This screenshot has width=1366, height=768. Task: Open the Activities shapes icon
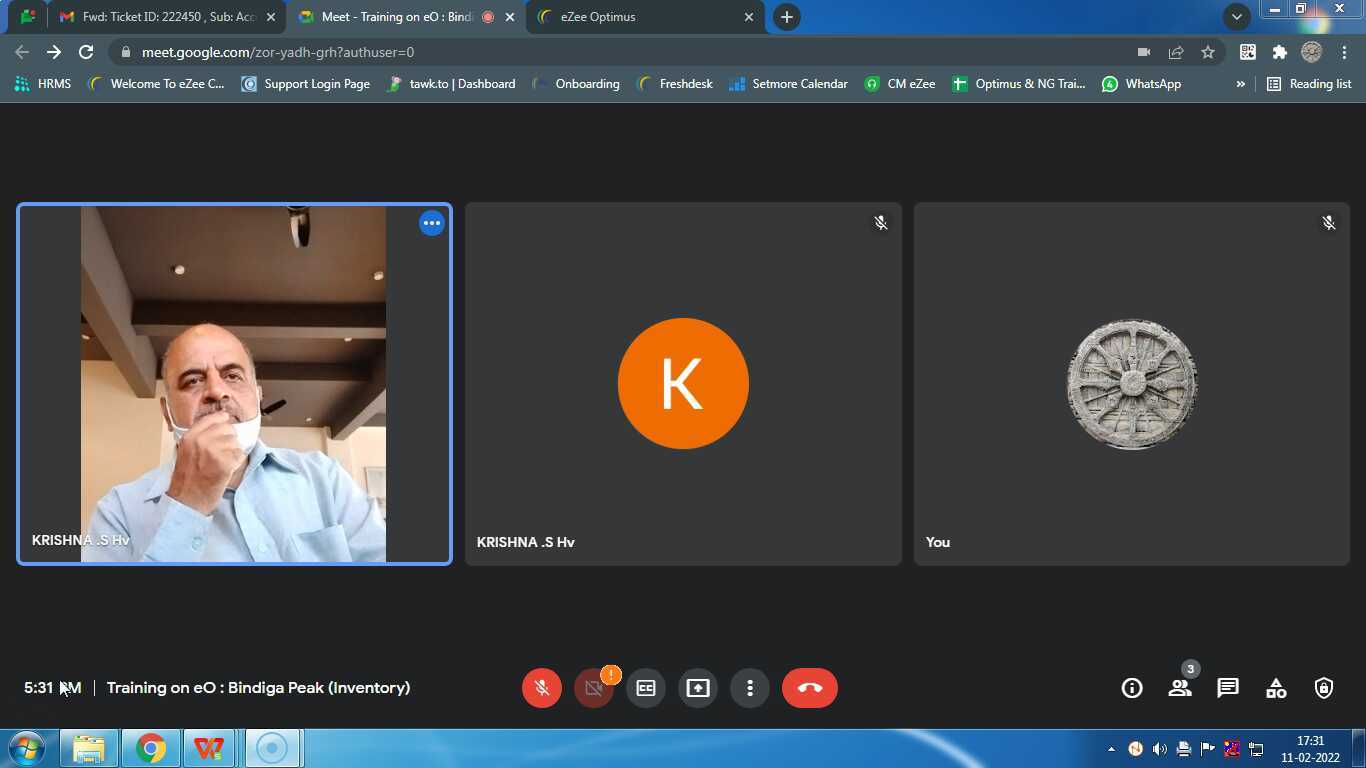pyautogui.click(x=1276, y=688)
